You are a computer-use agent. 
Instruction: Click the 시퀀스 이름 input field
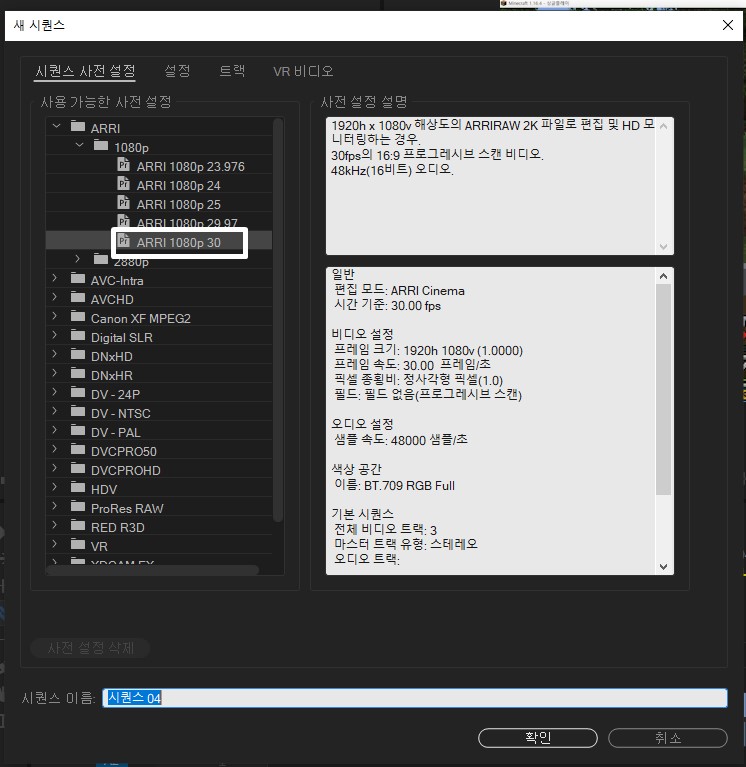[x=415, y=698]
